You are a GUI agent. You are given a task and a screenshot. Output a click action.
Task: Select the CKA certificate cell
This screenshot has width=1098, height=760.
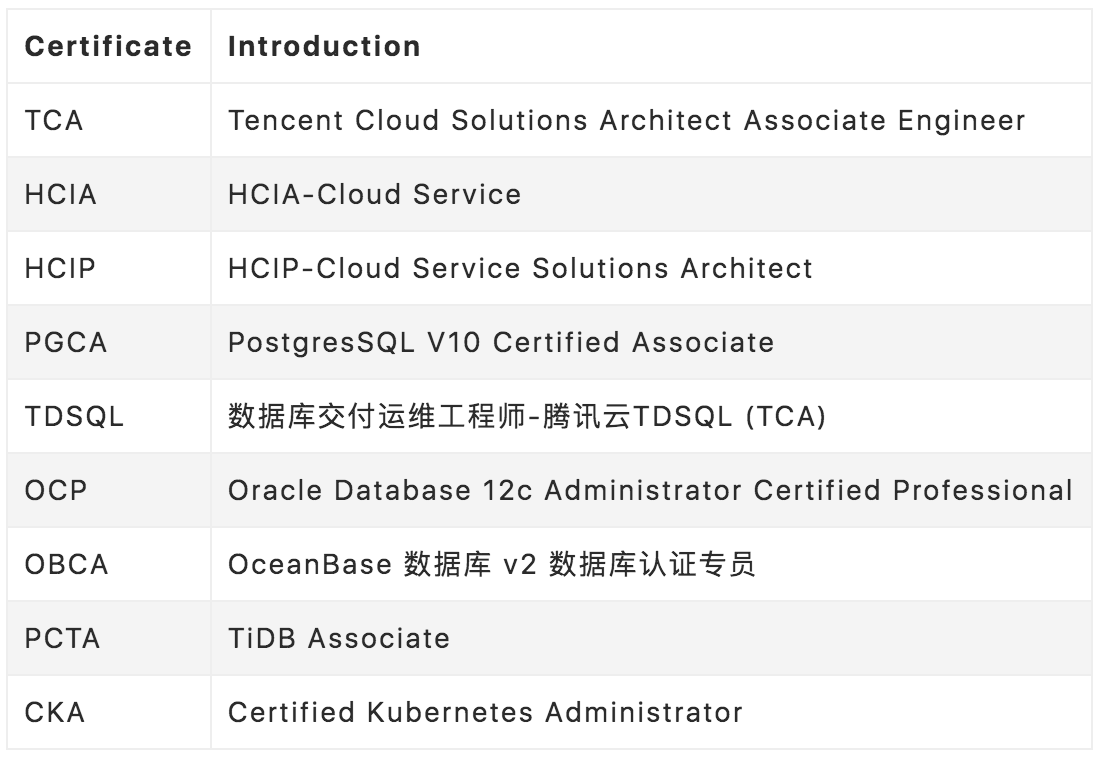pos(55,712)
